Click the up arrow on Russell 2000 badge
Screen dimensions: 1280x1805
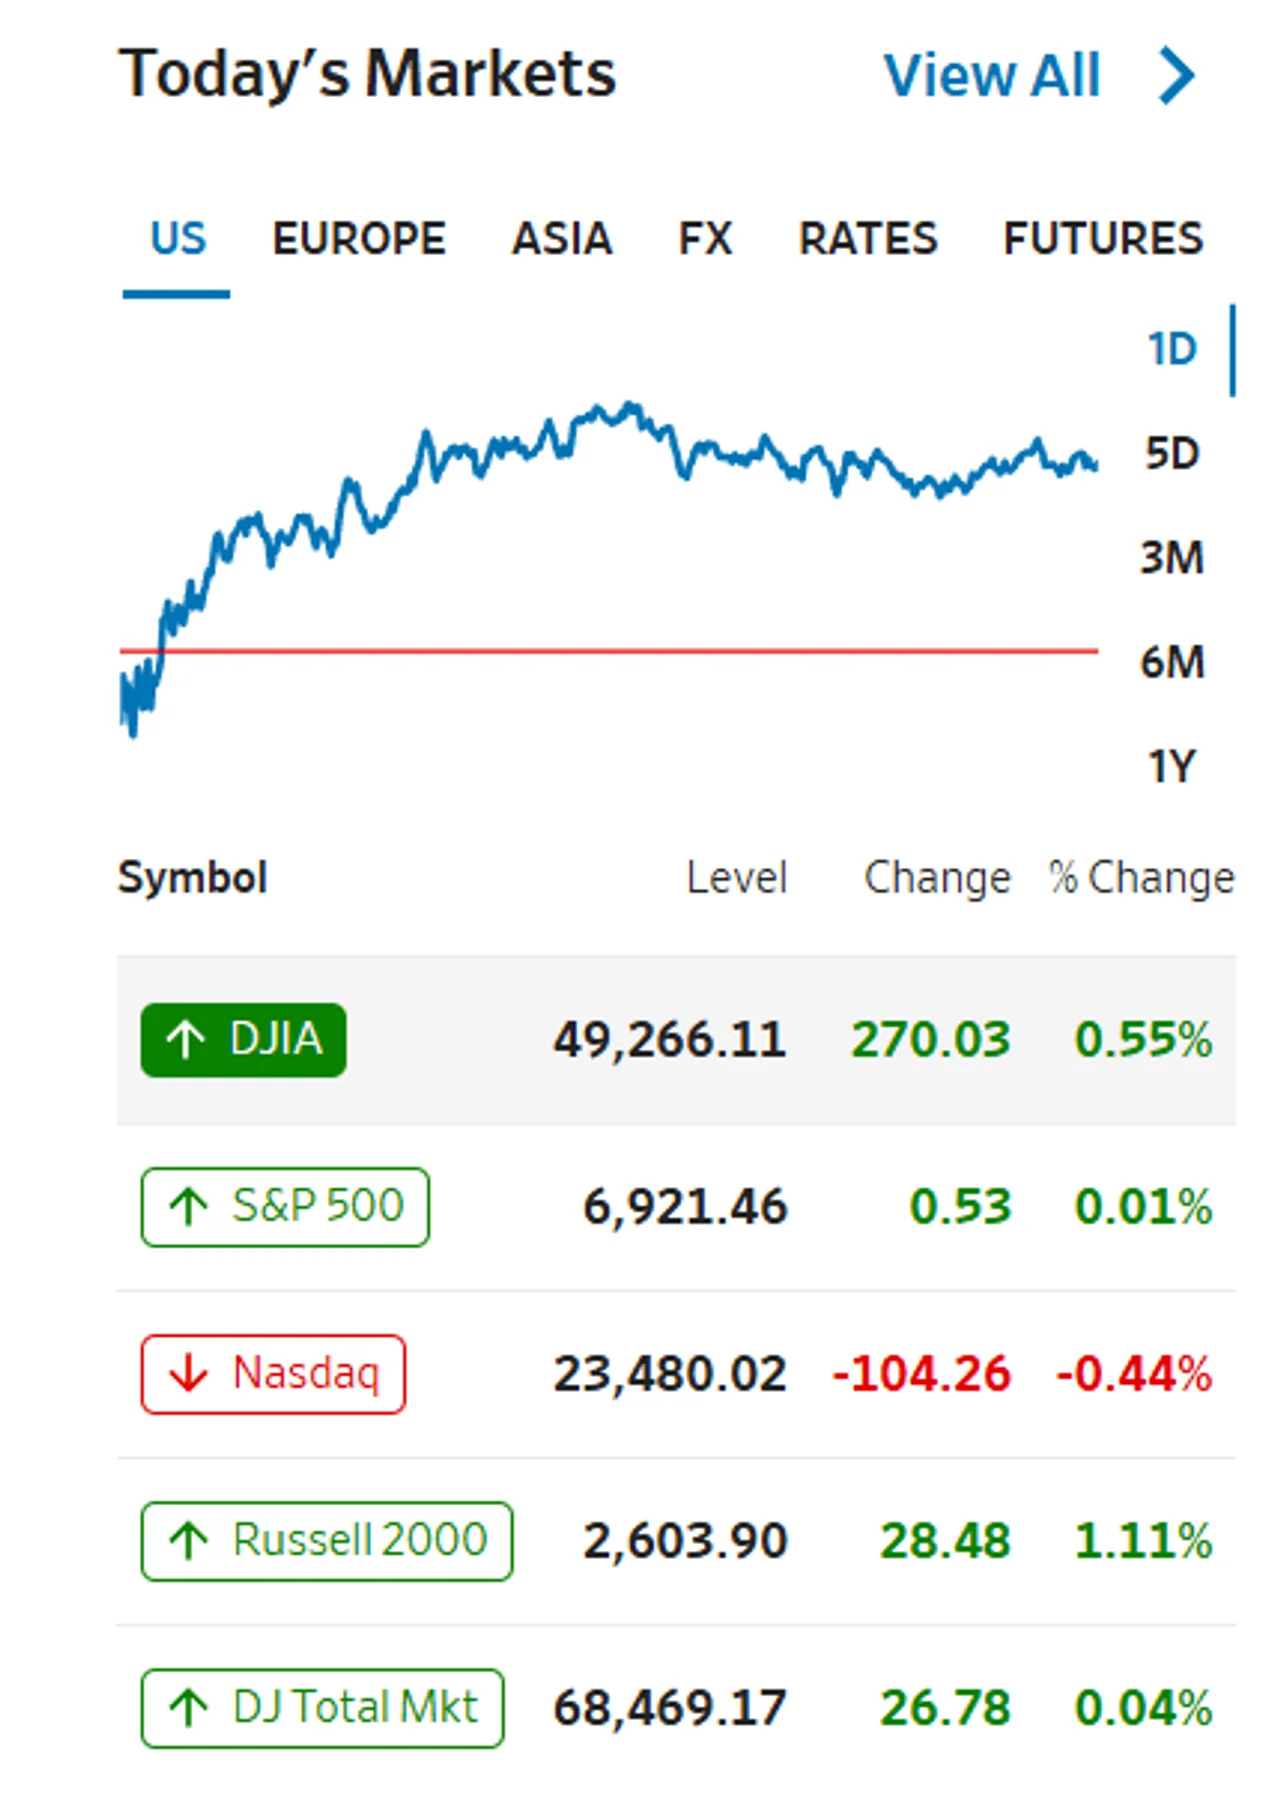click(188, 1540)
